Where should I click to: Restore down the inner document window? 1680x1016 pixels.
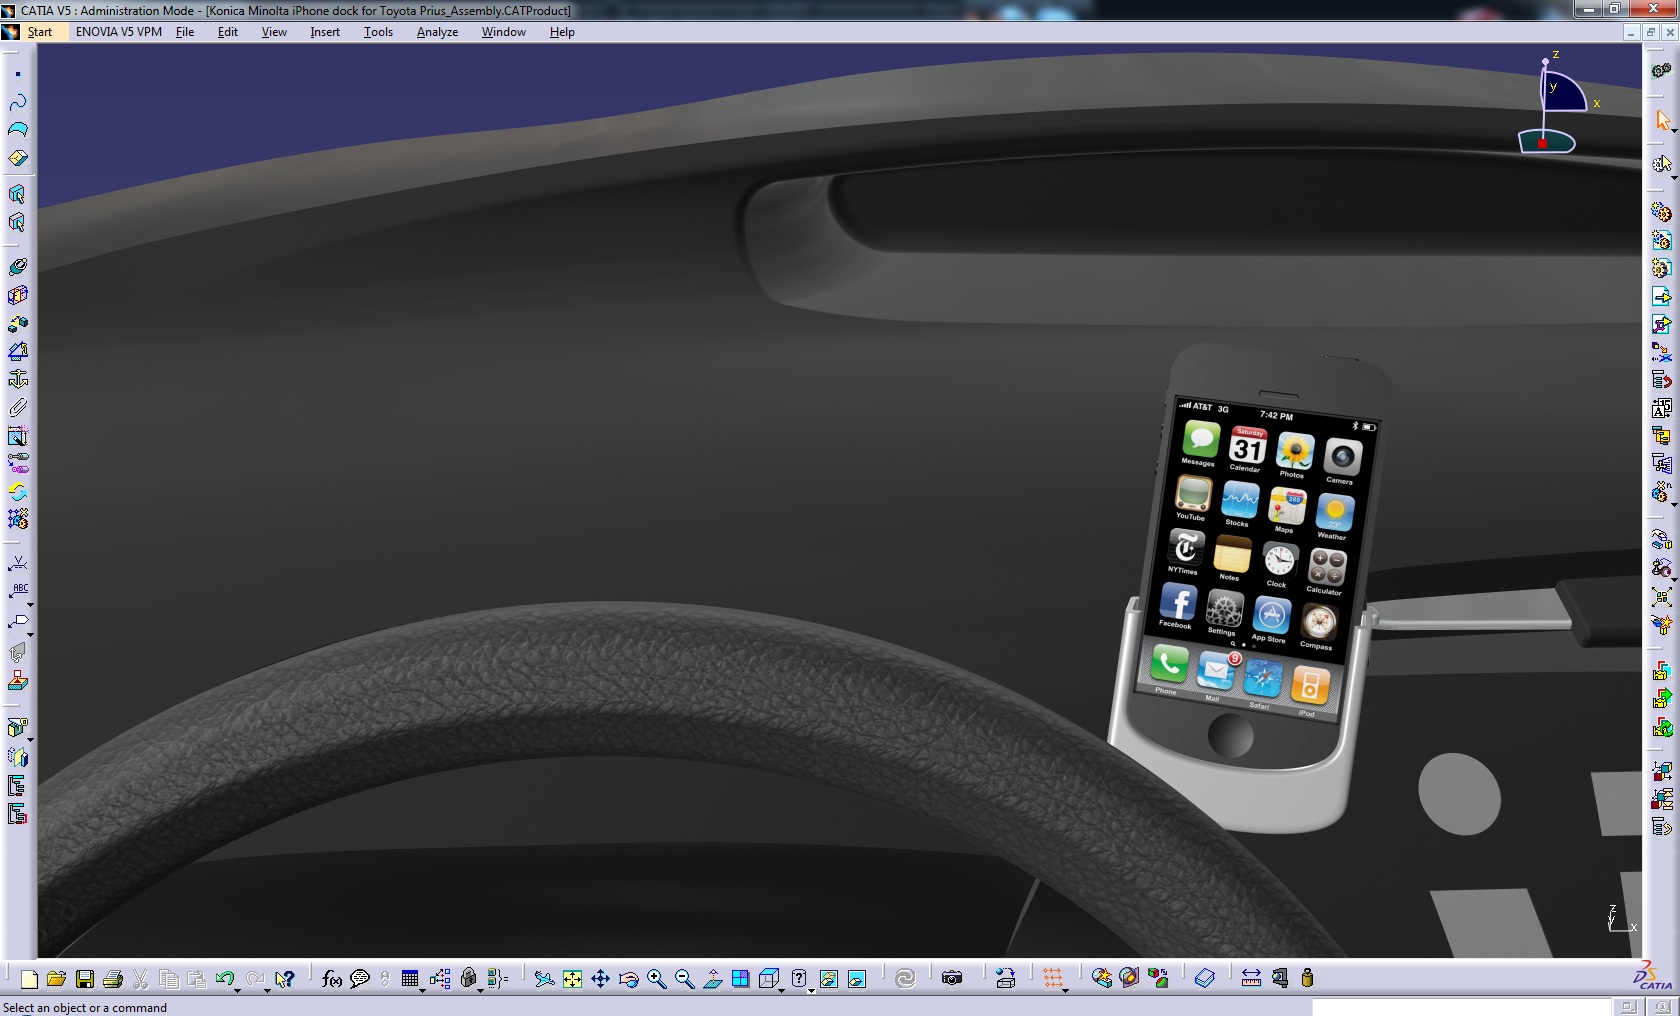(1651, 32)
